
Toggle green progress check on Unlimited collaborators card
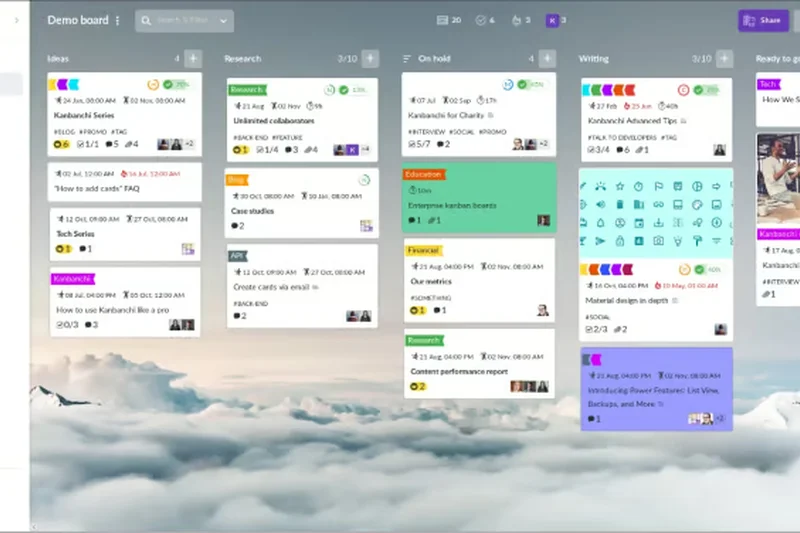pos(343,90)
